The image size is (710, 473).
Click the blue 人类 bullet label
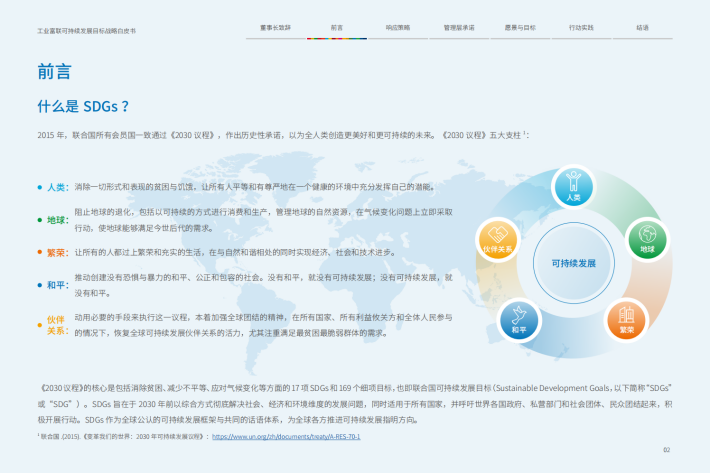click(x=56, y=187)
